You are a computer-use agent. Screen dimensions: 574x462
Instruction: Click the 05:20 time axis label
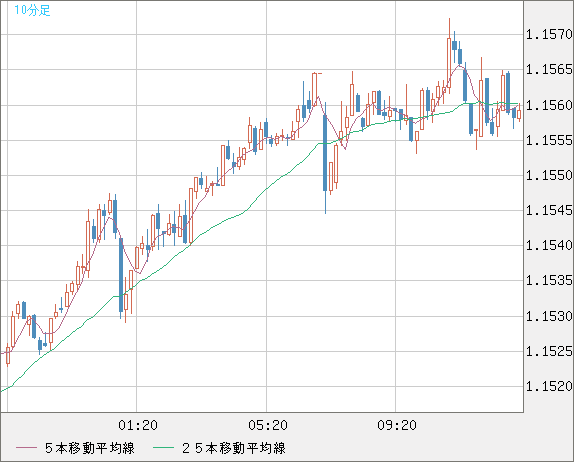click(x=268, y=425)
